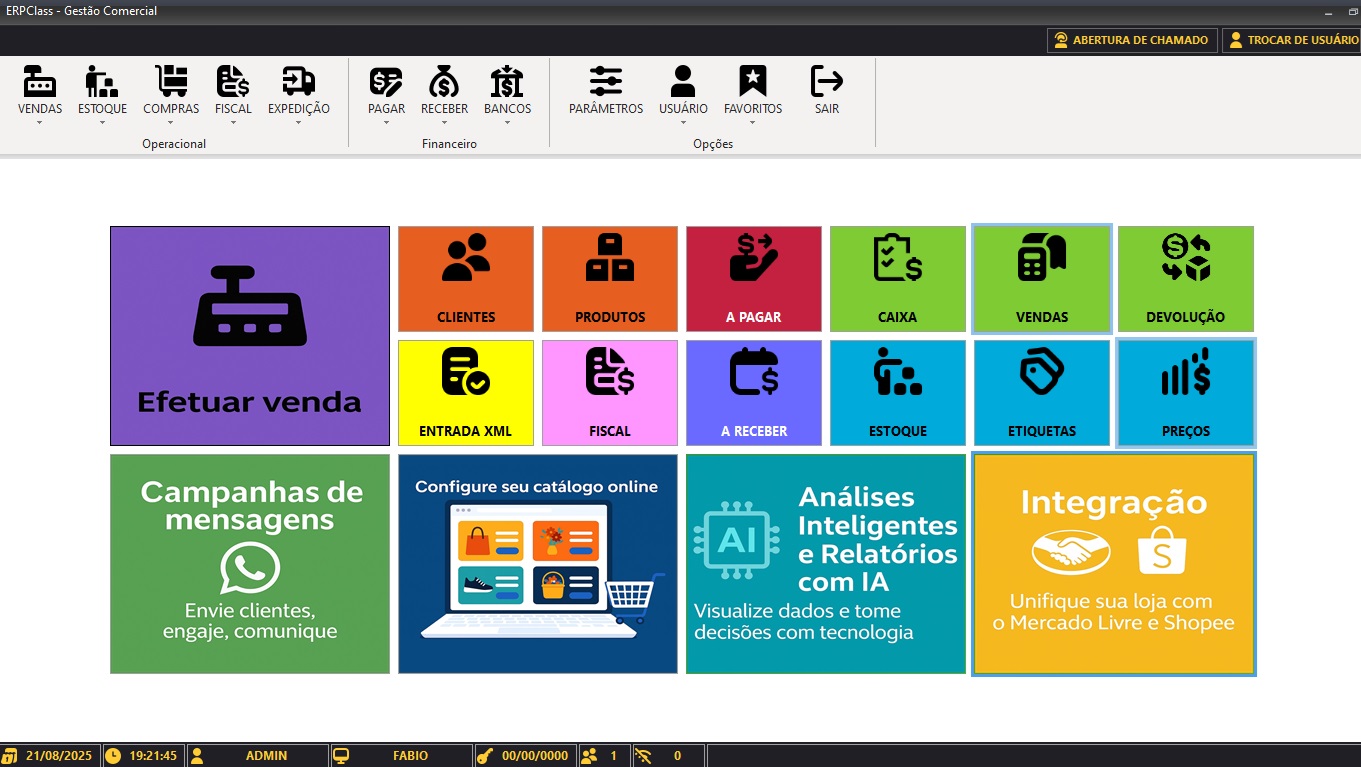
Task: Click the date 21/08/2025 in status bar
Action: tap(59, 756)
